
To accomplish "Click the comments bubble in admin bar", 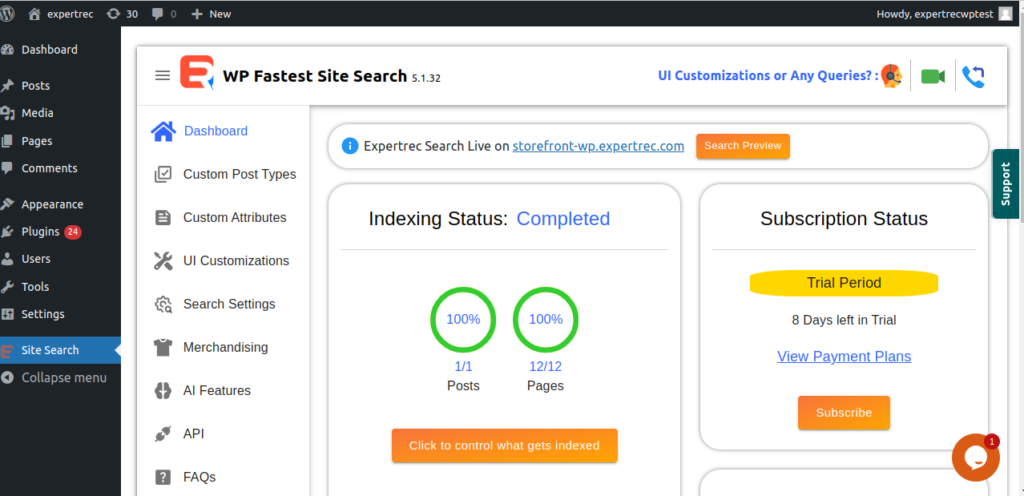I will coord(164,14).
